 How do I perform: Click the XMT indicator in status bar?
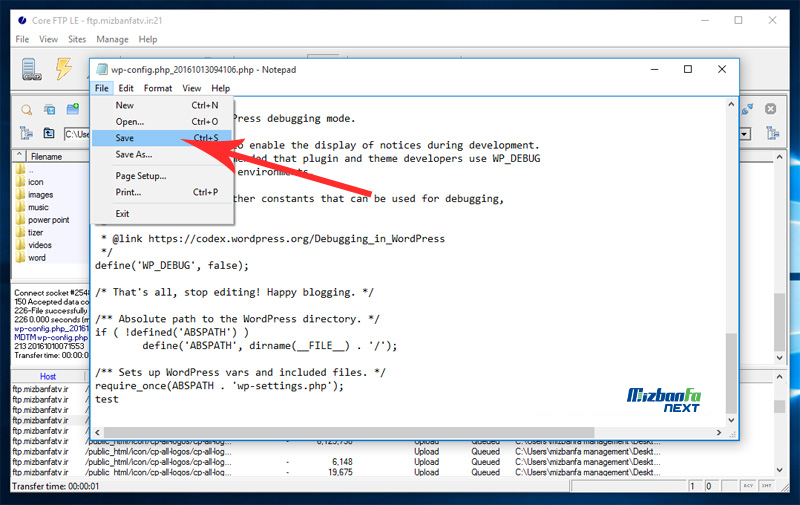766,486
